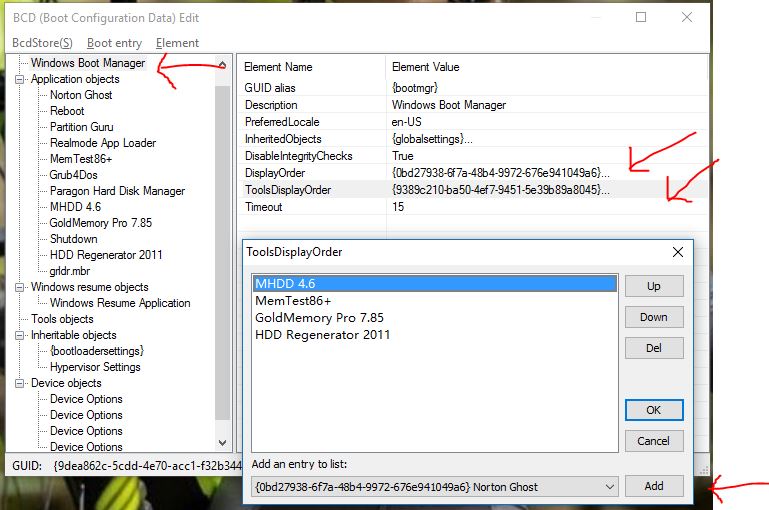Select the Shutdown tree entry

(x=74, y=239)
